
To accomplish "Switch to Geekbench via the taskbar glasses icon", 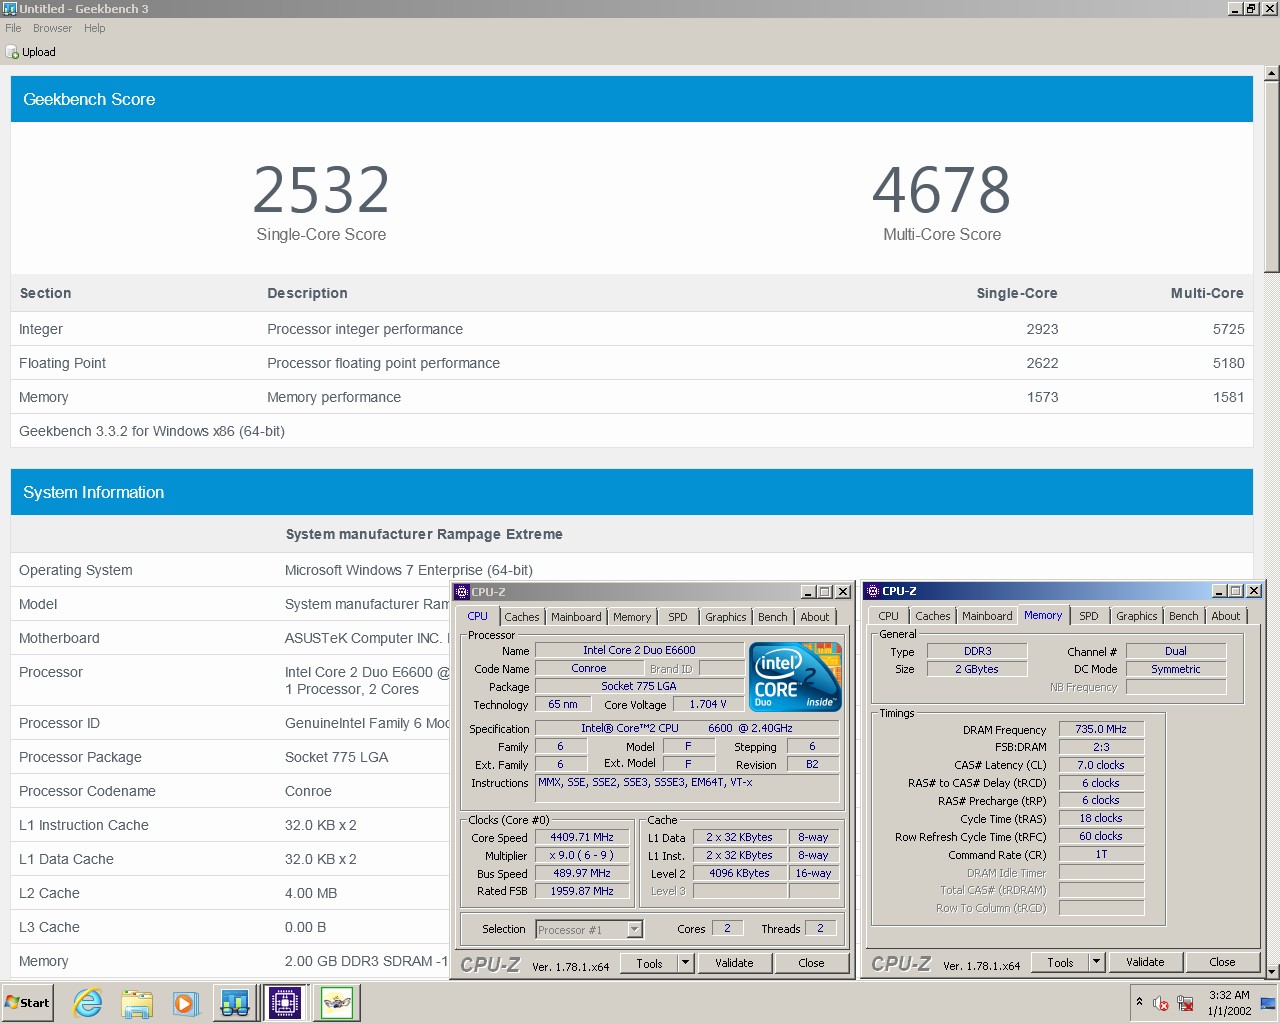I will pos(235,1002).
